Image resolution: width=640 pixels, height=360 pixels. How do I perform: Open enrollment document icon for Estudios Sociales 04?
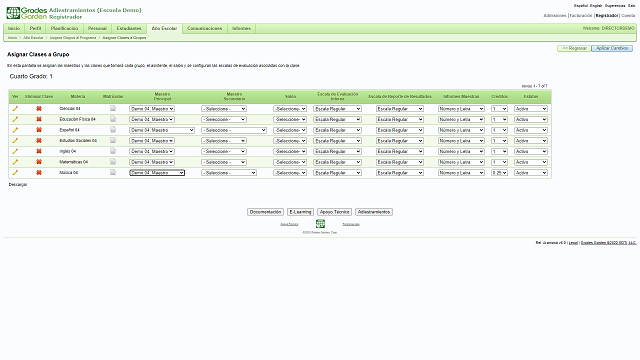pos(113,140)
